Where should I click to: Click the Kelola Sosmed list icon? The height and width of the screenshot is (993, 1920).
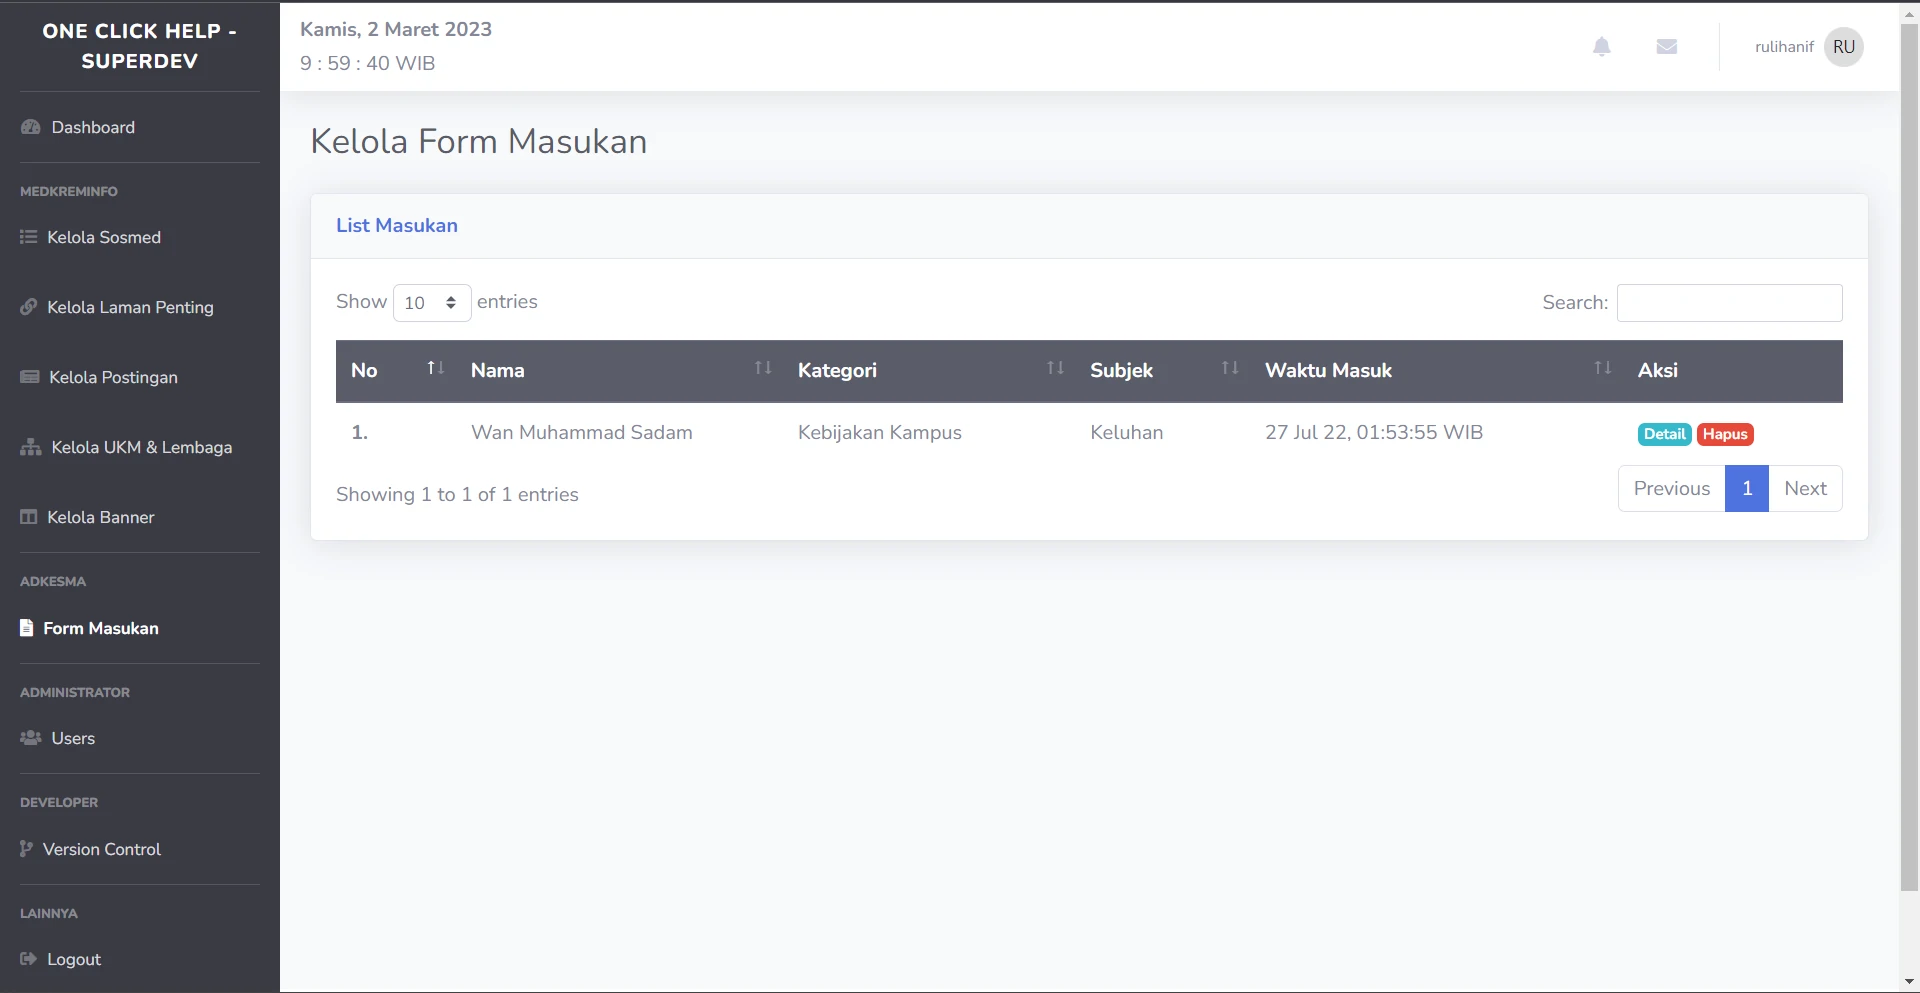29,238
